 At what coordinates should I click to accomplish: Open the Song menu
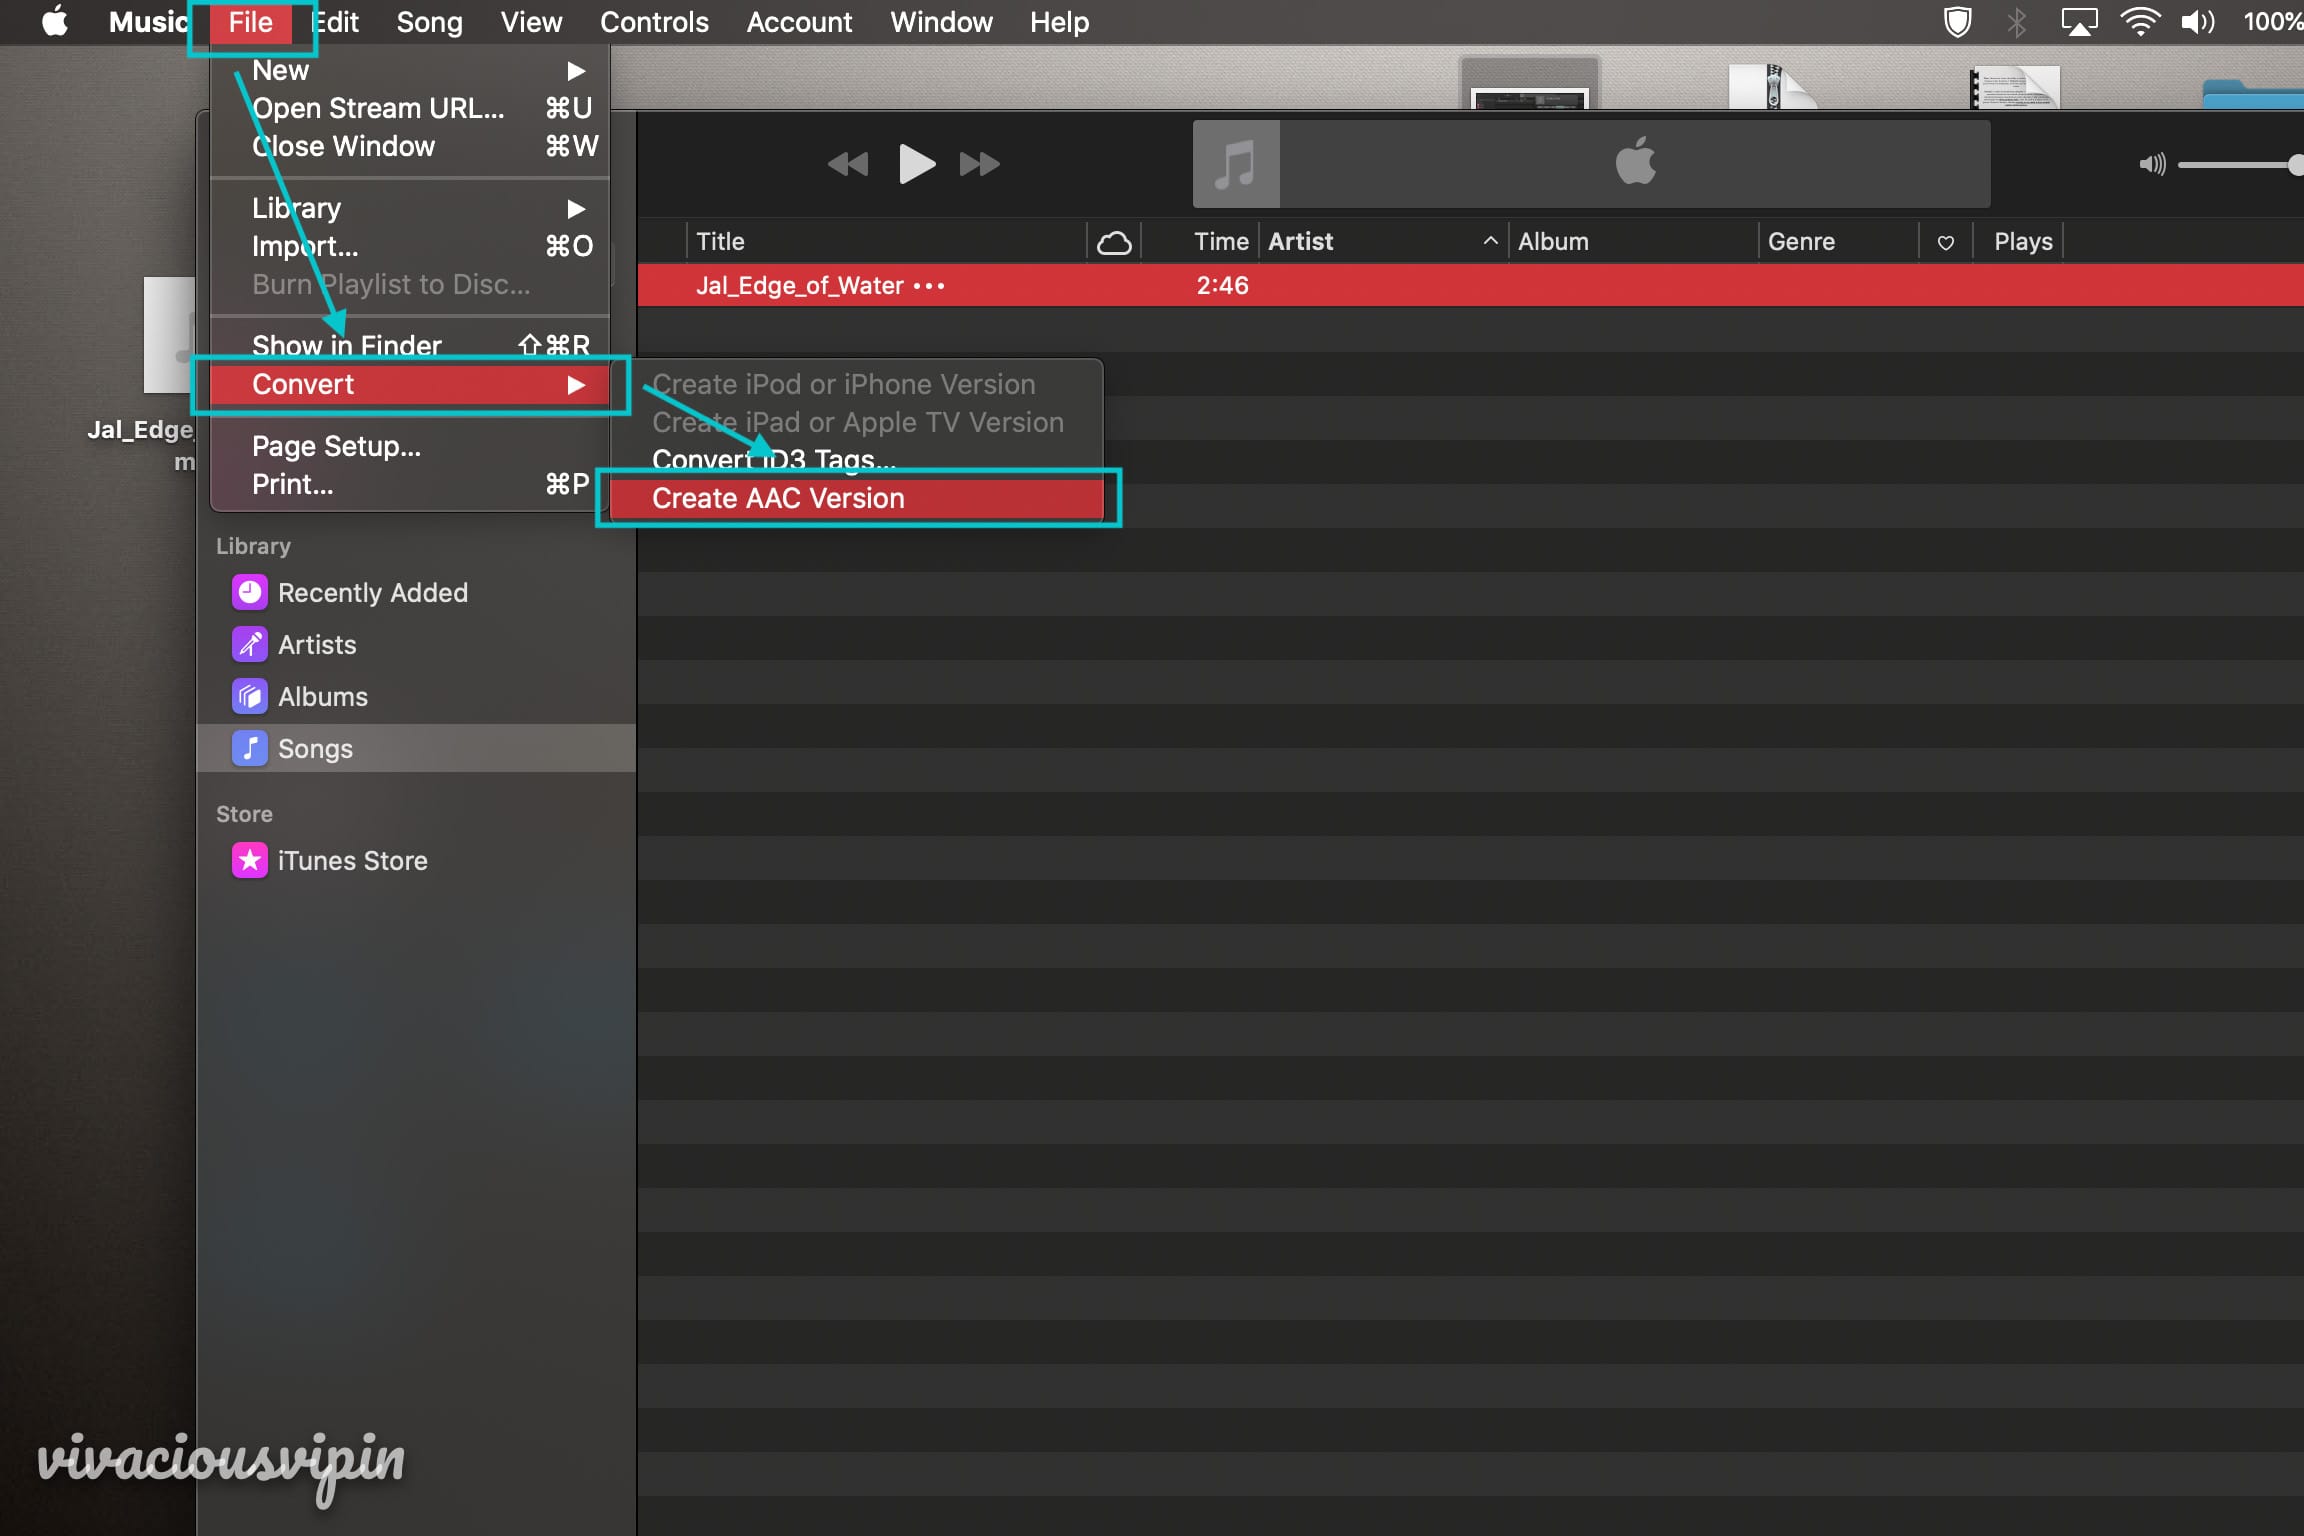pos(429,21)
